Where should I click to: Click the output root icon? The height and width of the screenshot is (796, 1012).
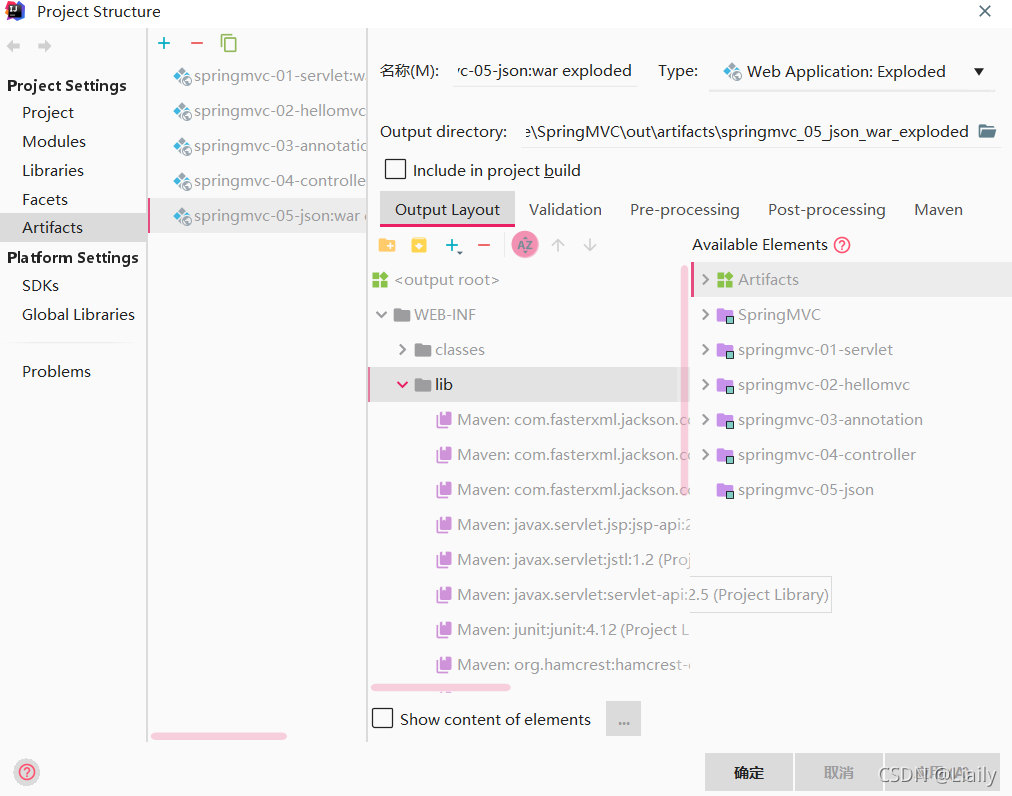(x=380, y=280)
